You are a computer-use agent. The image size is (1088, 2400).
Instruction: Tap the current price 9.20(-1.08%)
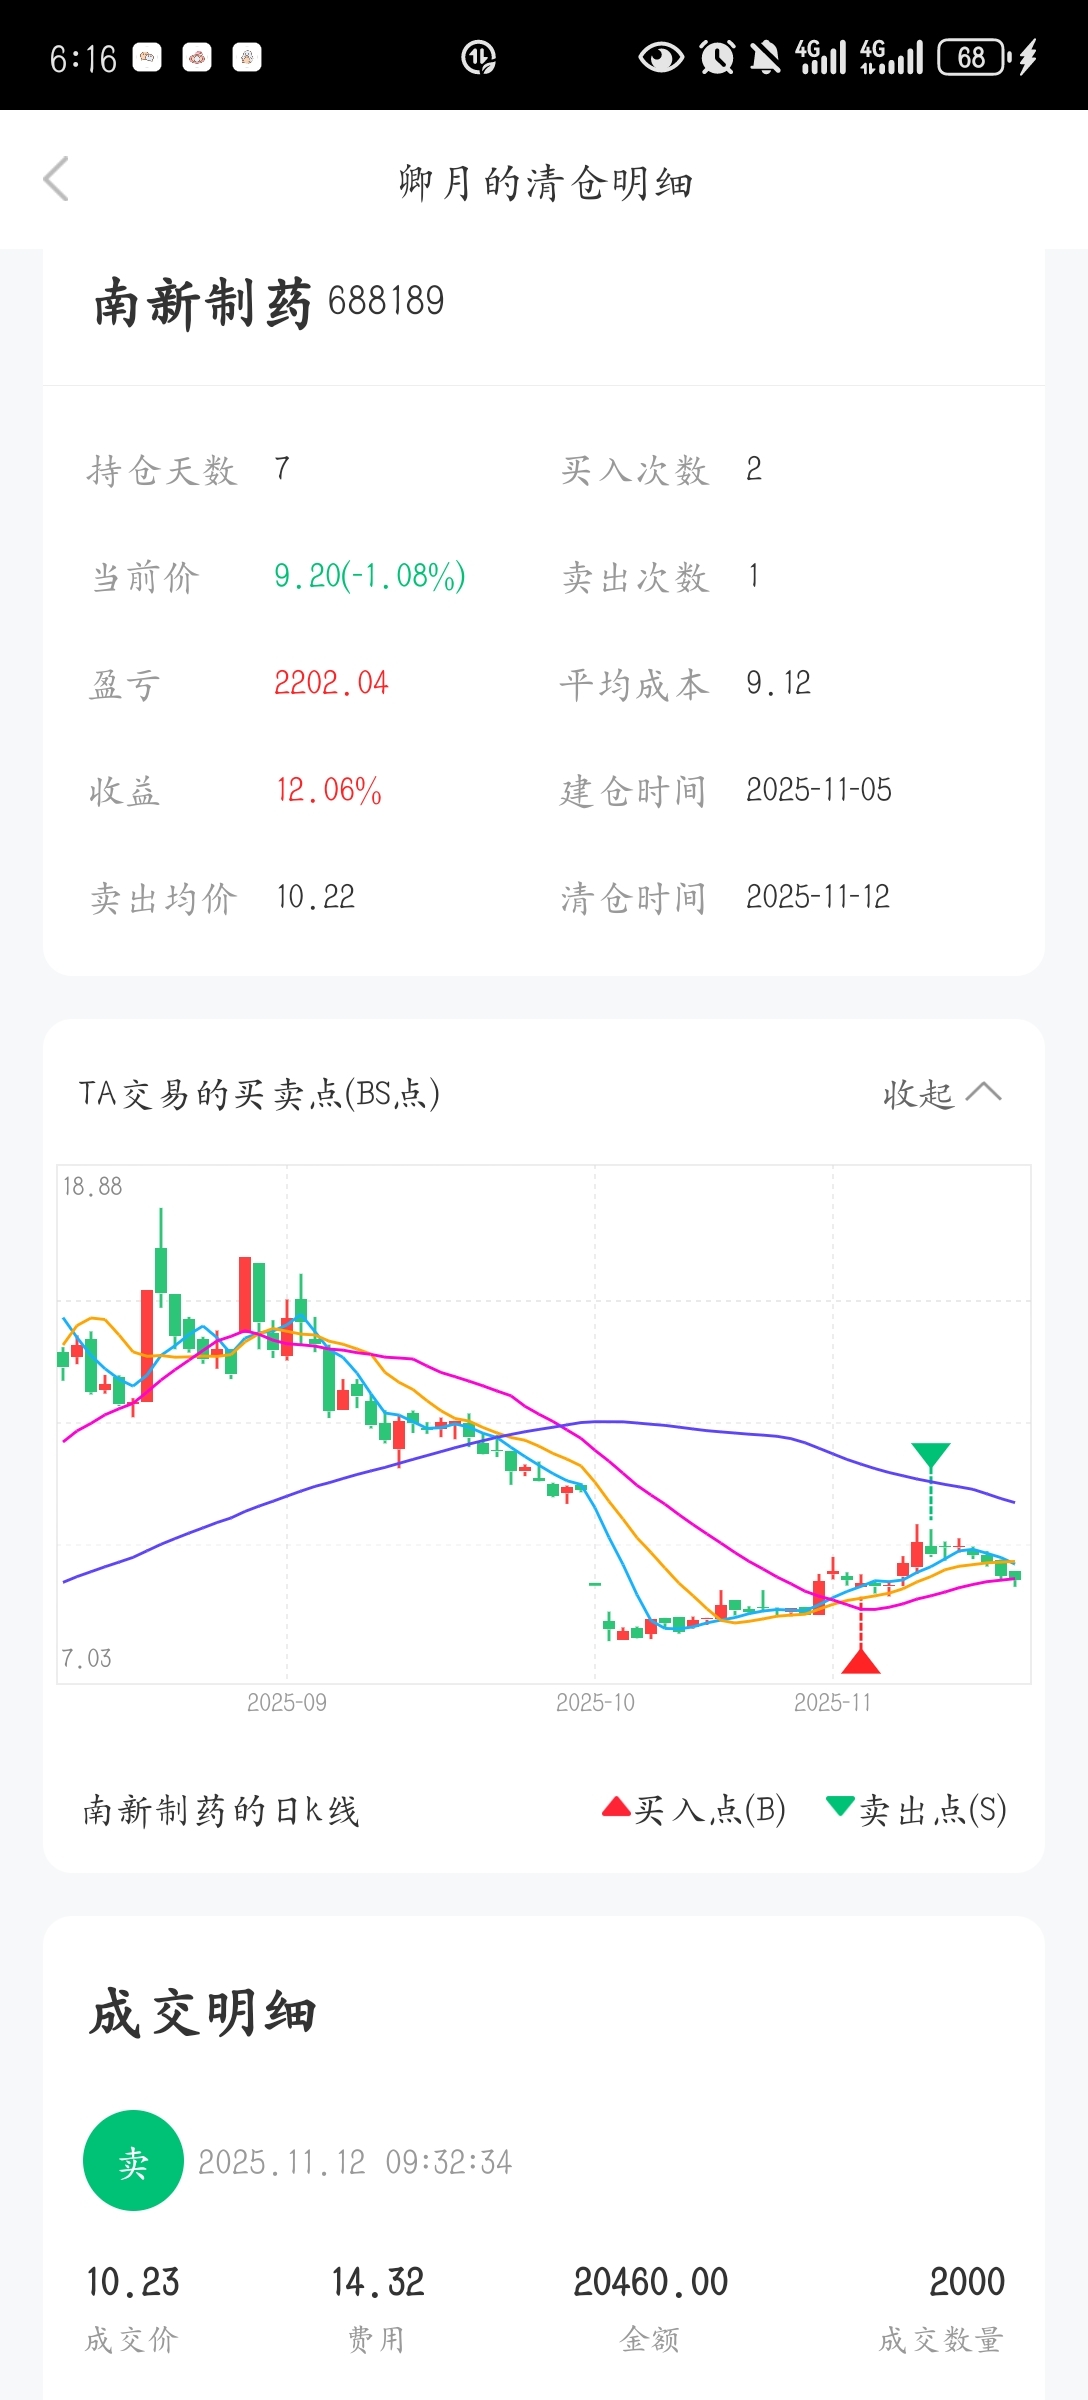369,576
